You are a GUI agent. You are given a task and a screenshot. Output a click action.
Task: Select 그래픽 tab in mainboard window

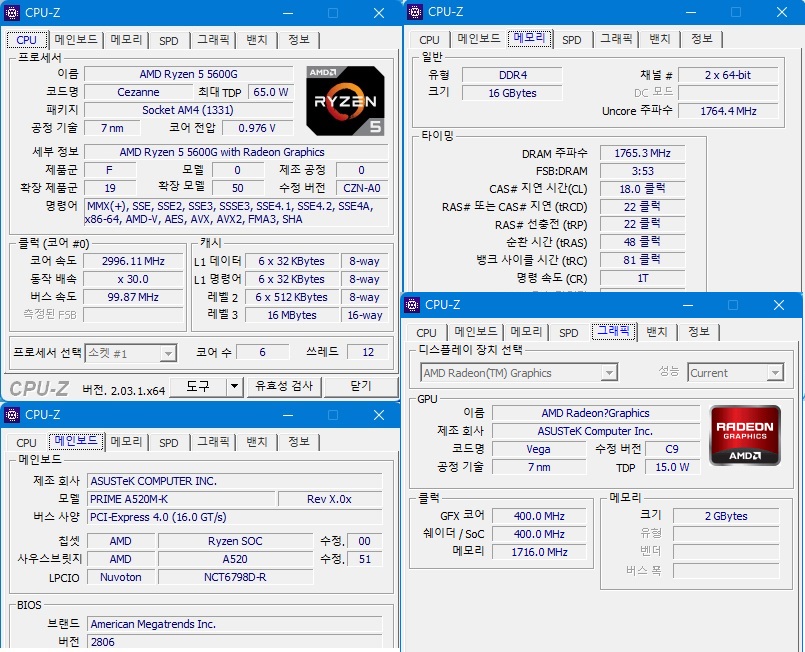point(214,442)
